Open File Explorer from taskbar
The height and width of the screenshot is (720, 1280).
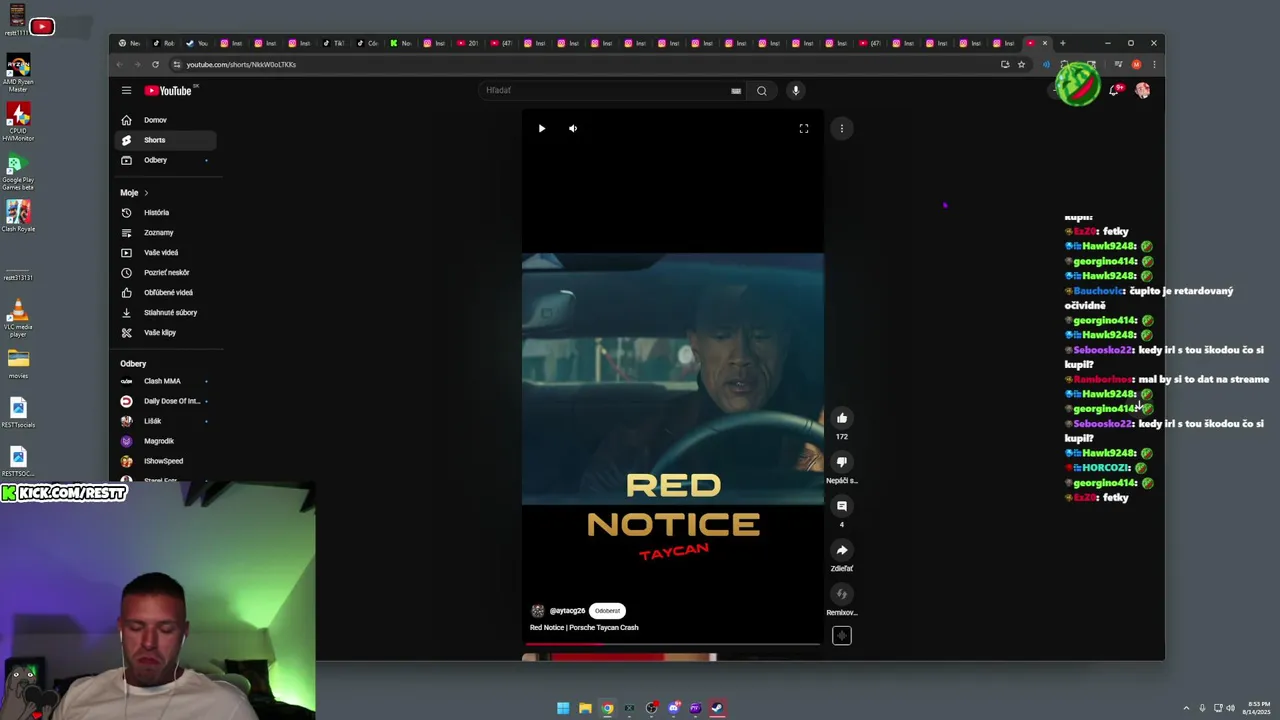click(585, 708)
